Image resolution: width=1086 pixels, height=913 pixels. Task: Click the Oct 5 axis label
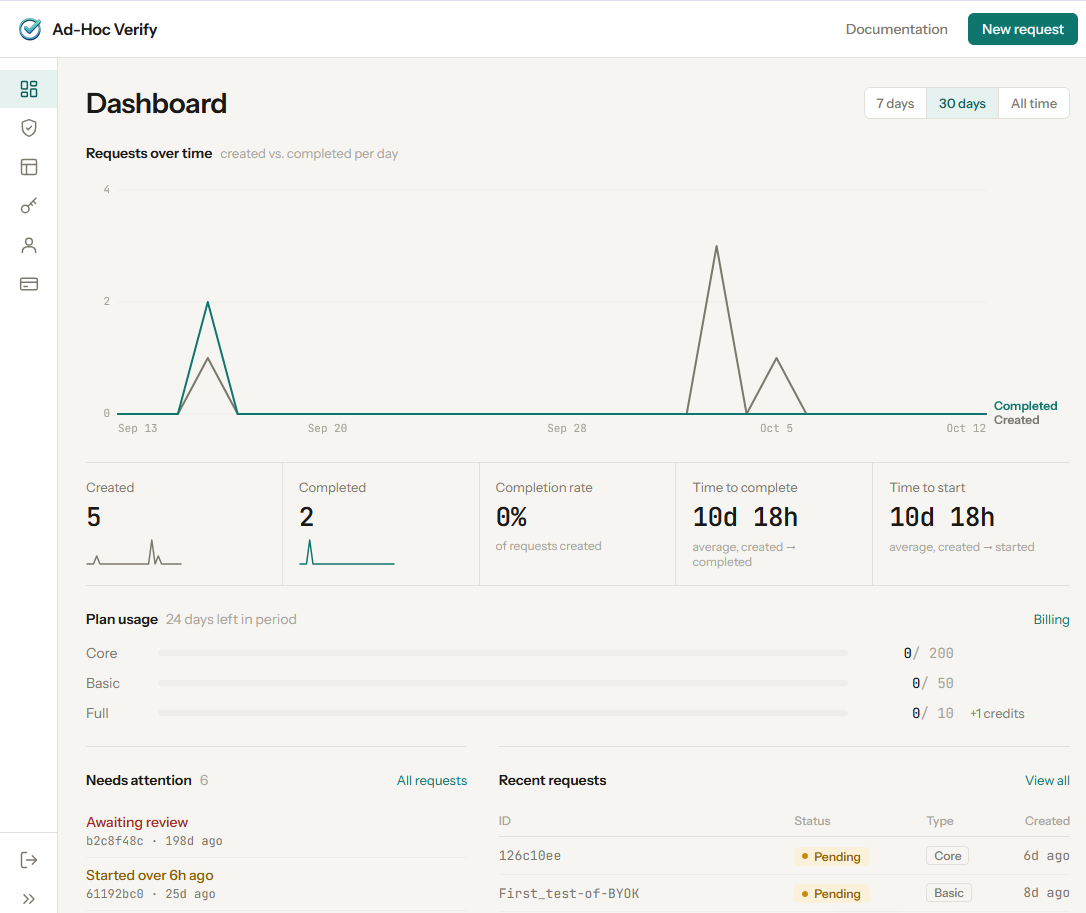tap(776, 428)
